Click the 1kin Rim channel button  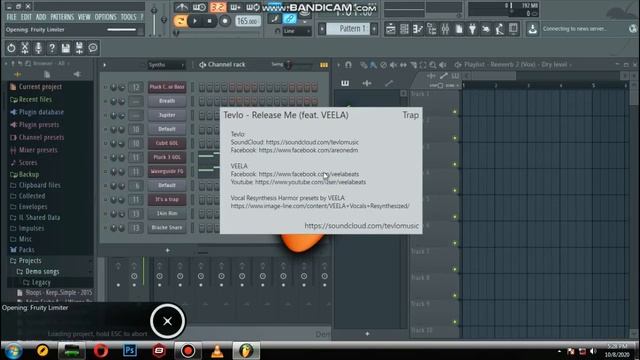(167, 213)
